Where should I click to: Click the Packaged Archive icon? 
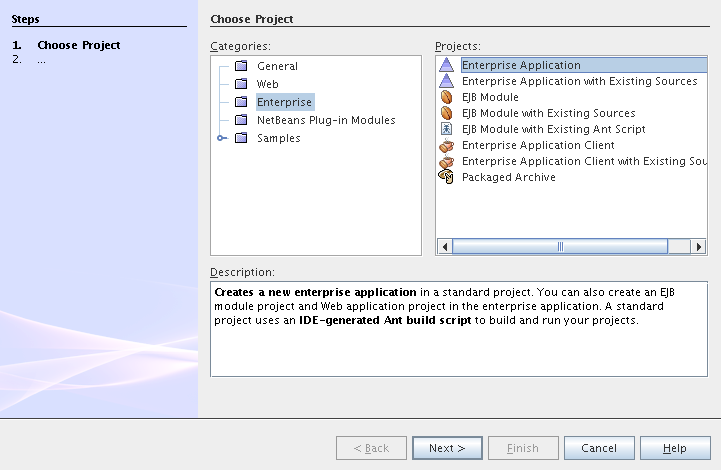[x=447, y=177]
